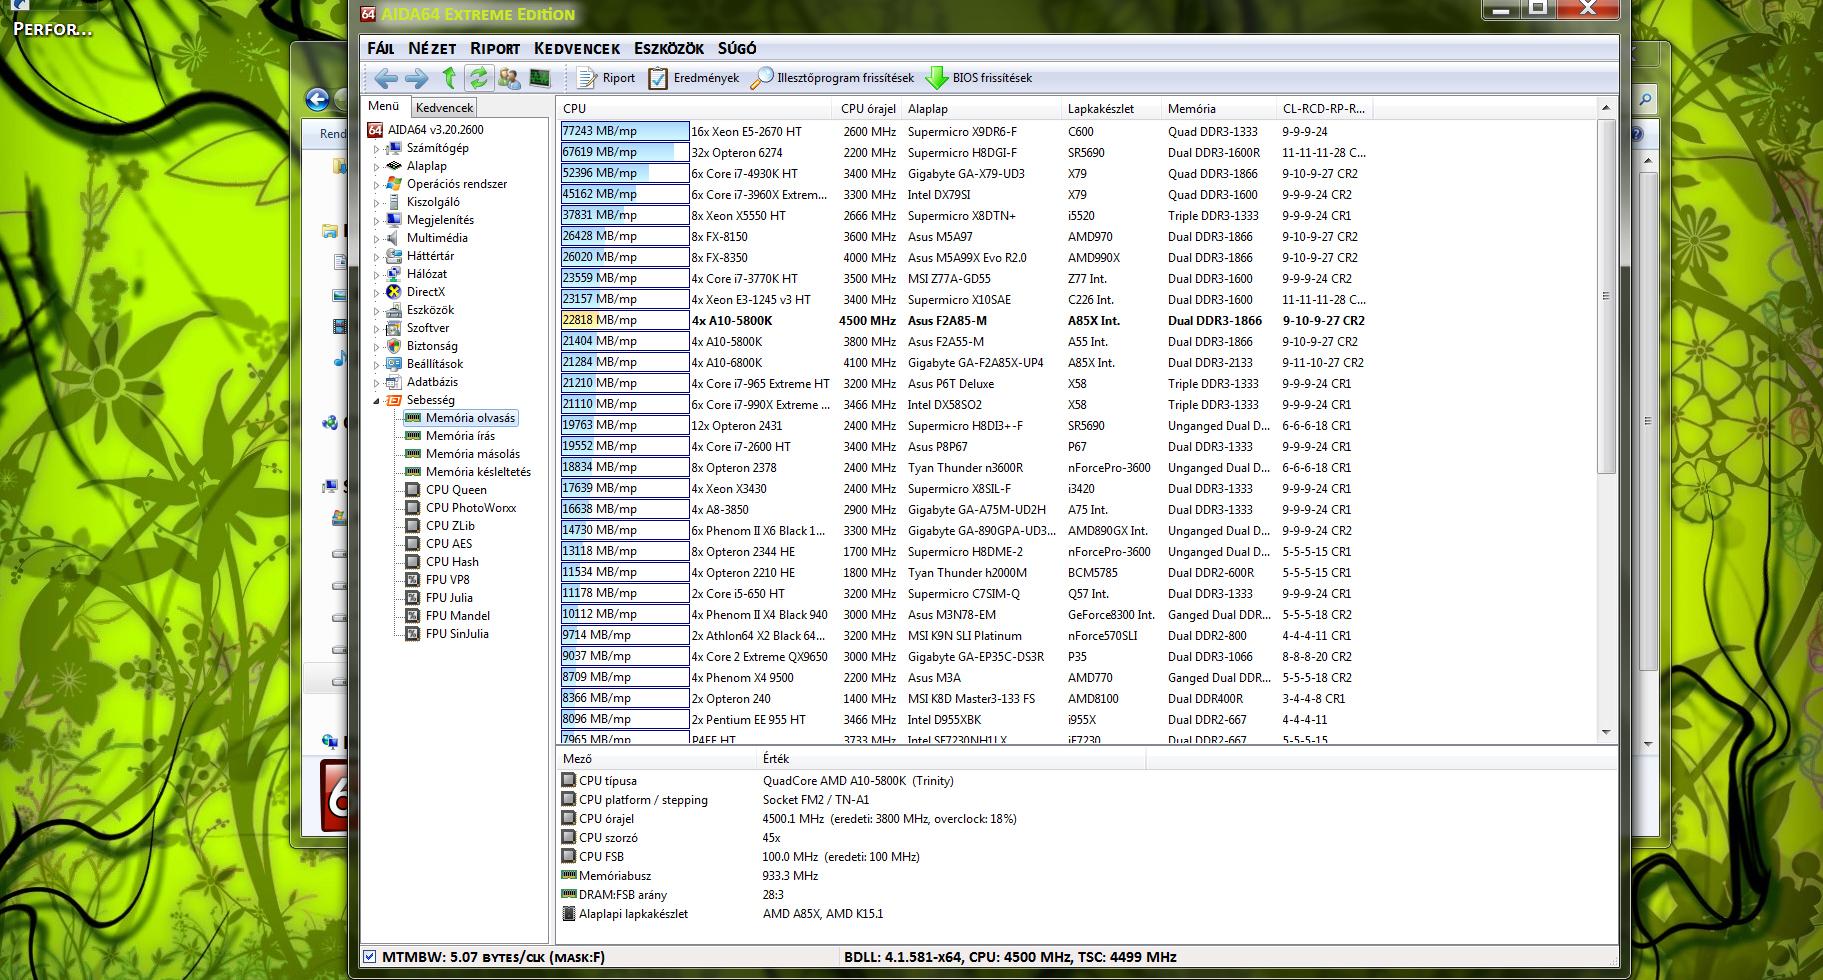Open the Riport toolbar button
The width and height of the screenshot is (1823, 980).
click(606, 78)
